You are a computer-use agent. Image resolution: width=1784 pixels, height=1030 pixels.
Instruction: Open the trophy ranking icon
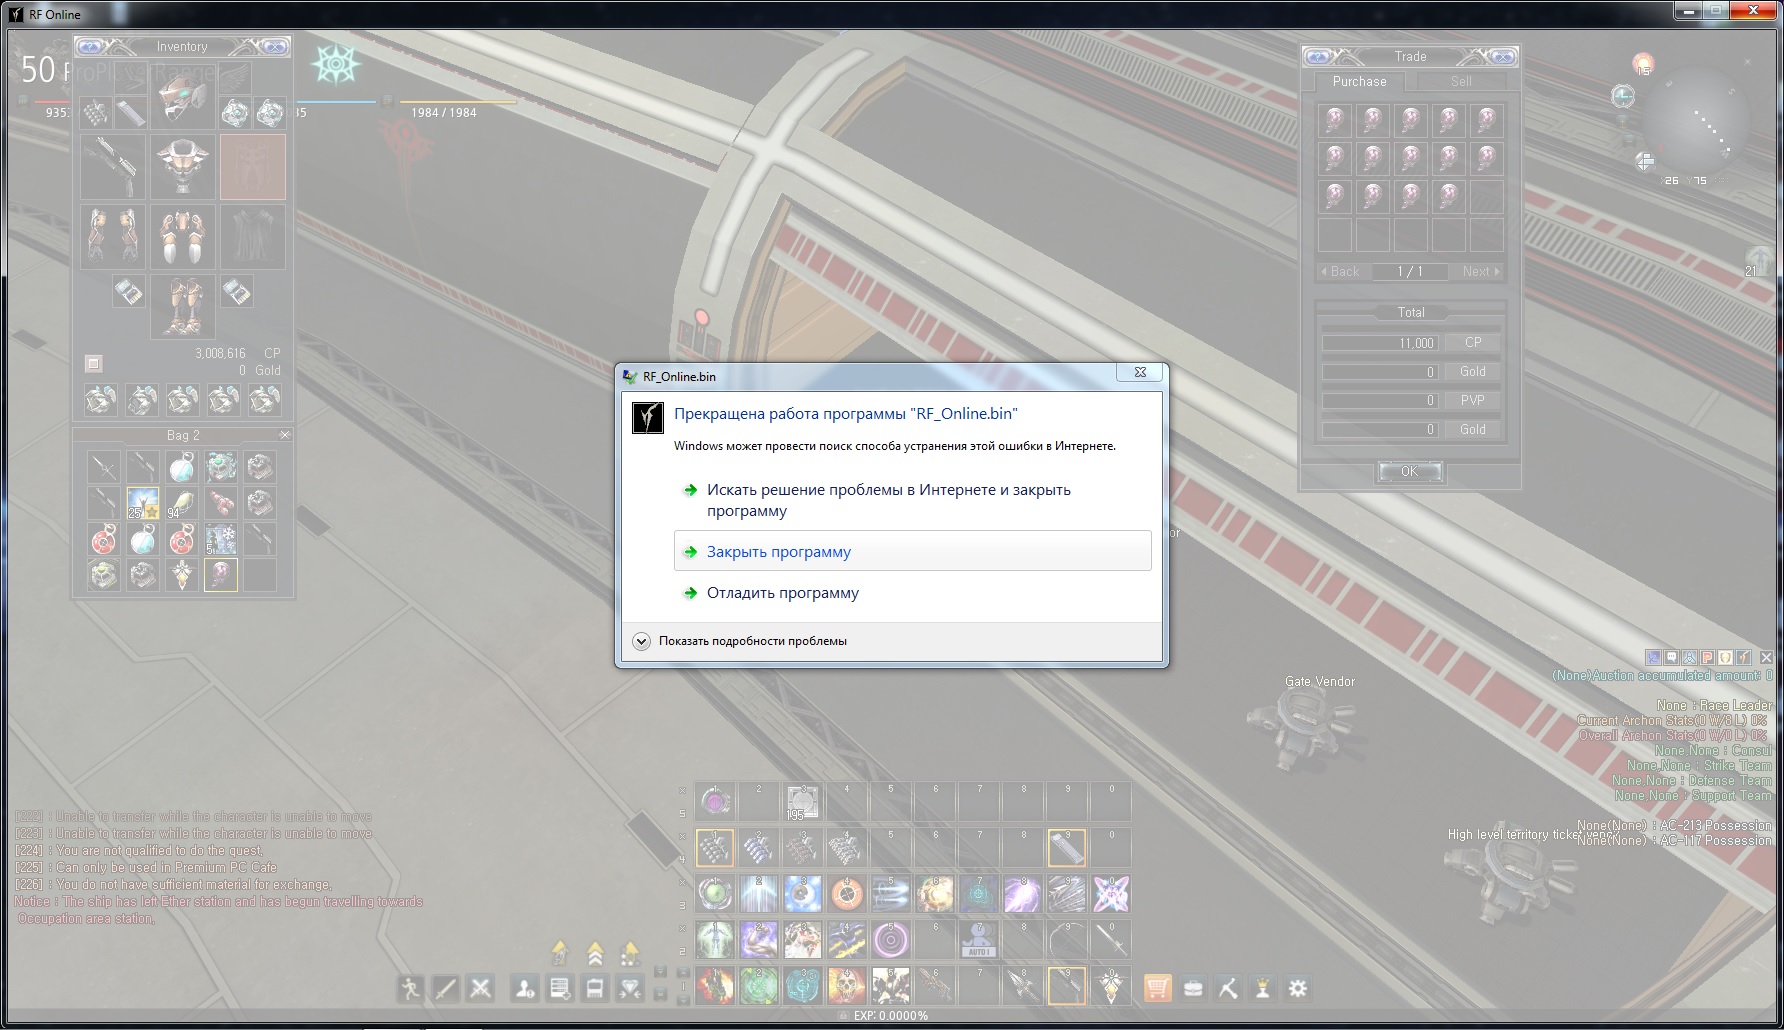click(x=1263, y=989)
